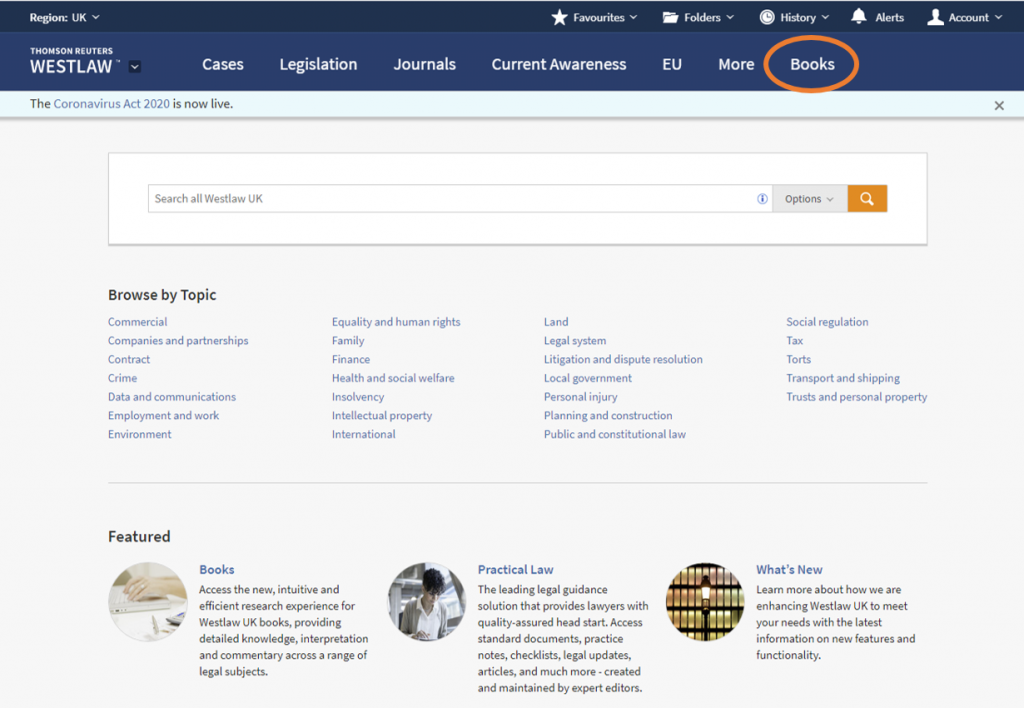Open the search Options dropdown
The width and height of the screenshot is (1024, 708).
click(809, 199)
